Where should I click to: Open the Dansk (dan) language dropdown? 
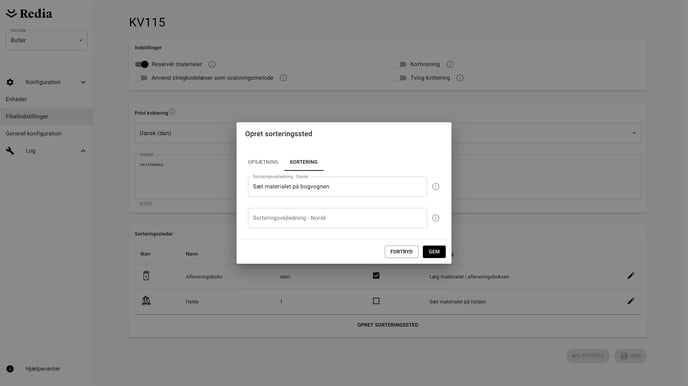point(387,133)
